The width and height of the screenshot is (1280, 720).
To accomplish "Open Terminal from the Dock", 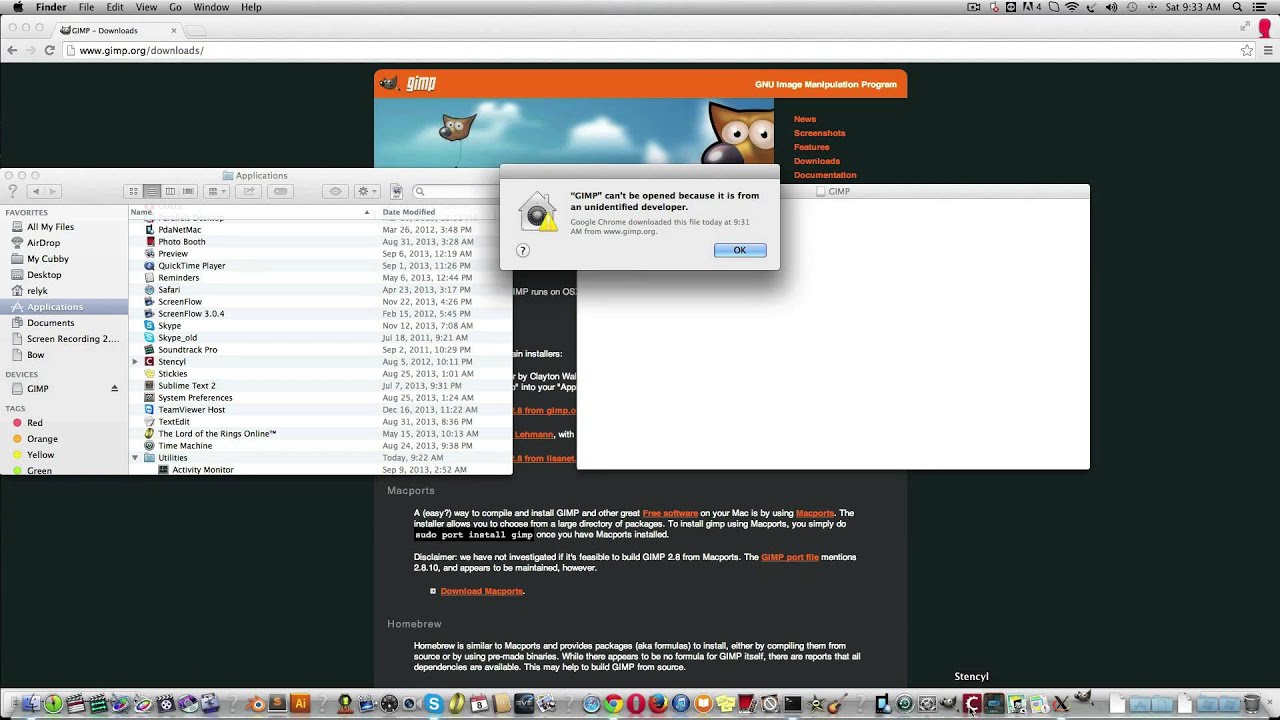I will [792, 704].
